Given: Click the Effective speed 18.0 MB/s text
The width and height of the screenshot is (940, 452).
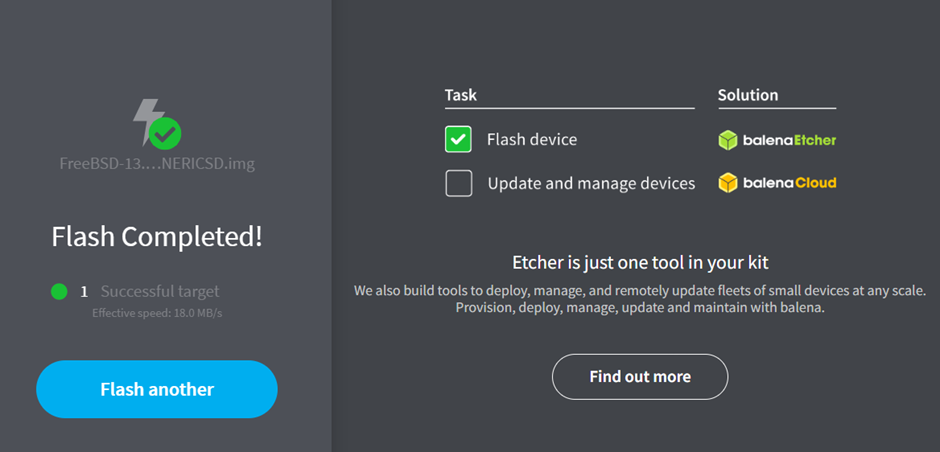Looking at the screenshot, I should point(157,313).
